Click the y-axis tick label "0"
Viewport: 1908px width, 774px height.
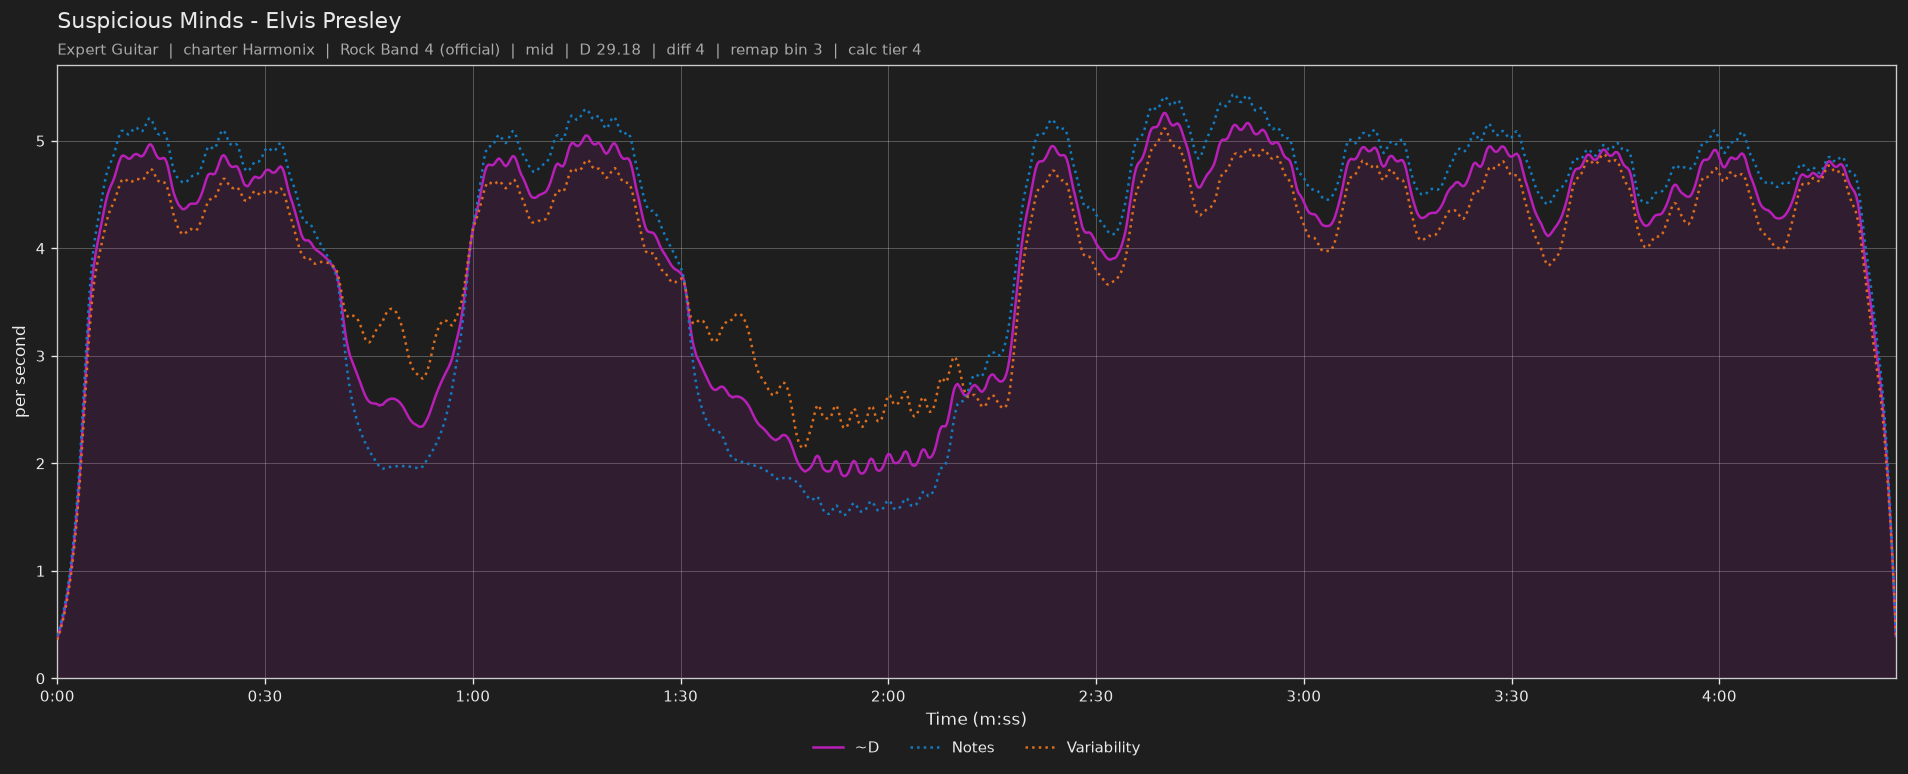pyautogui.click(x=41, y=679)
